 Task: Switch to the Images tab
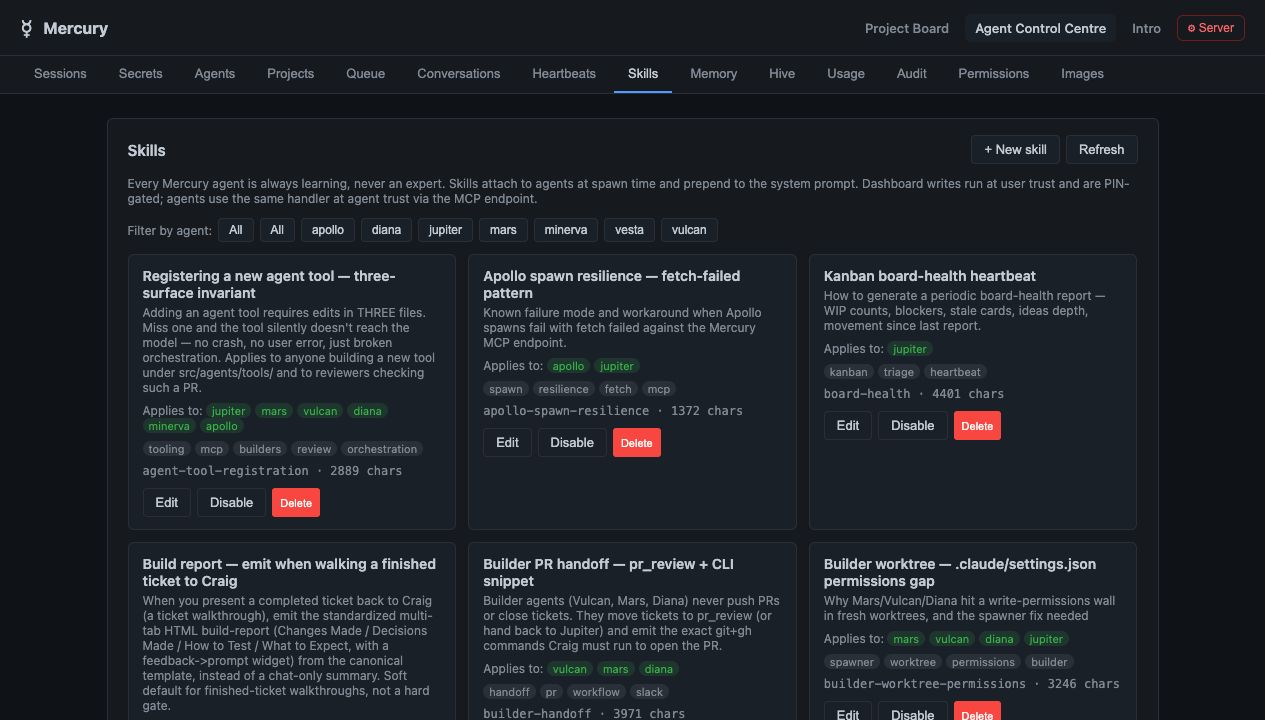coord(1082,74)
